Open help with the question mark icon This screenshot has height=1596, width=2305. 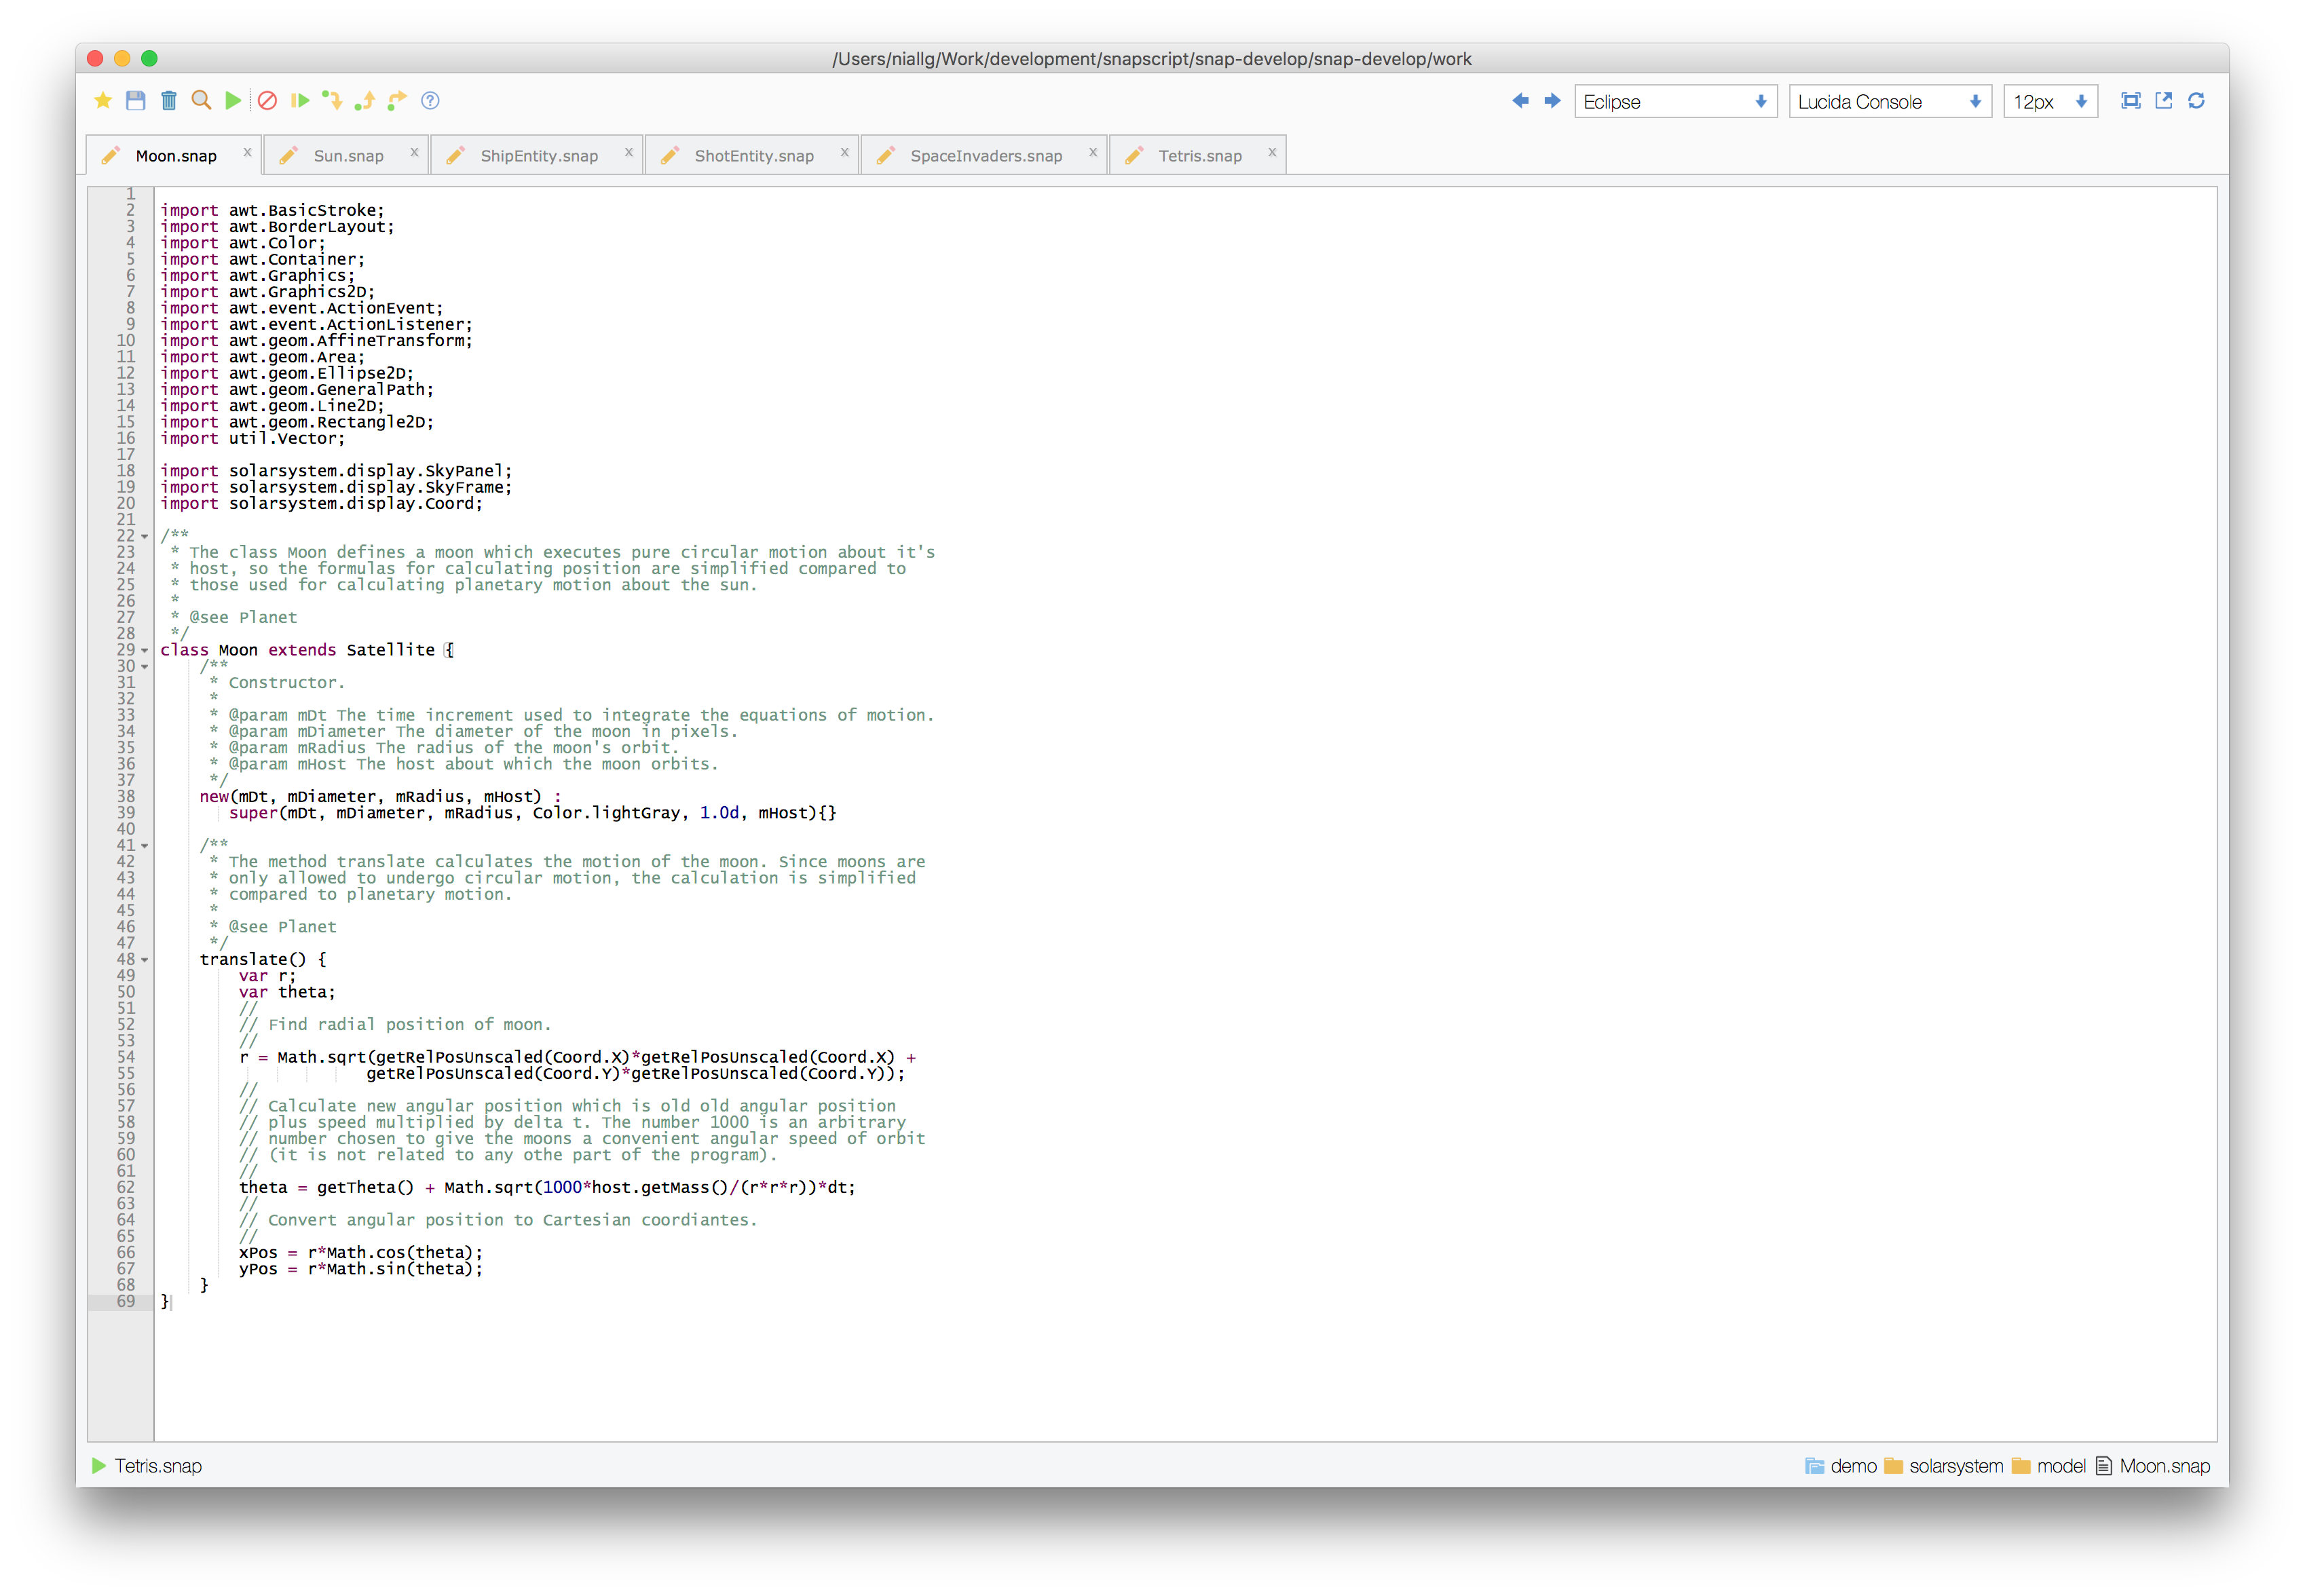(430, 100)
